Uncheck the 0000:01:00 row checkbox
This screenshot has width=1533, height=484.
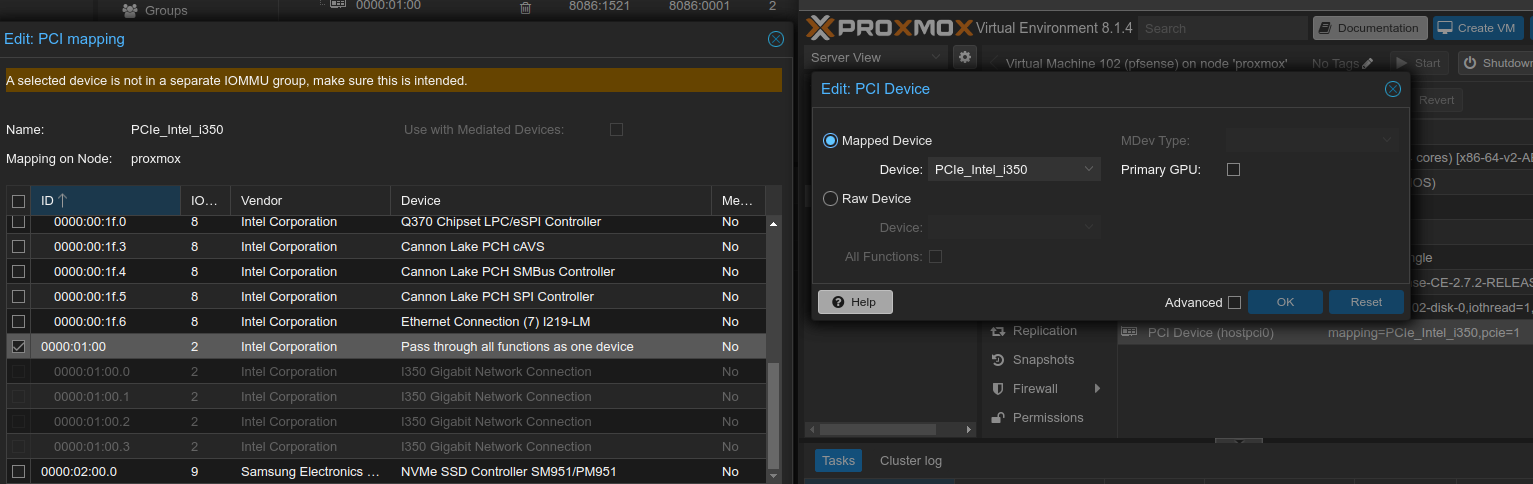(18, 347)
